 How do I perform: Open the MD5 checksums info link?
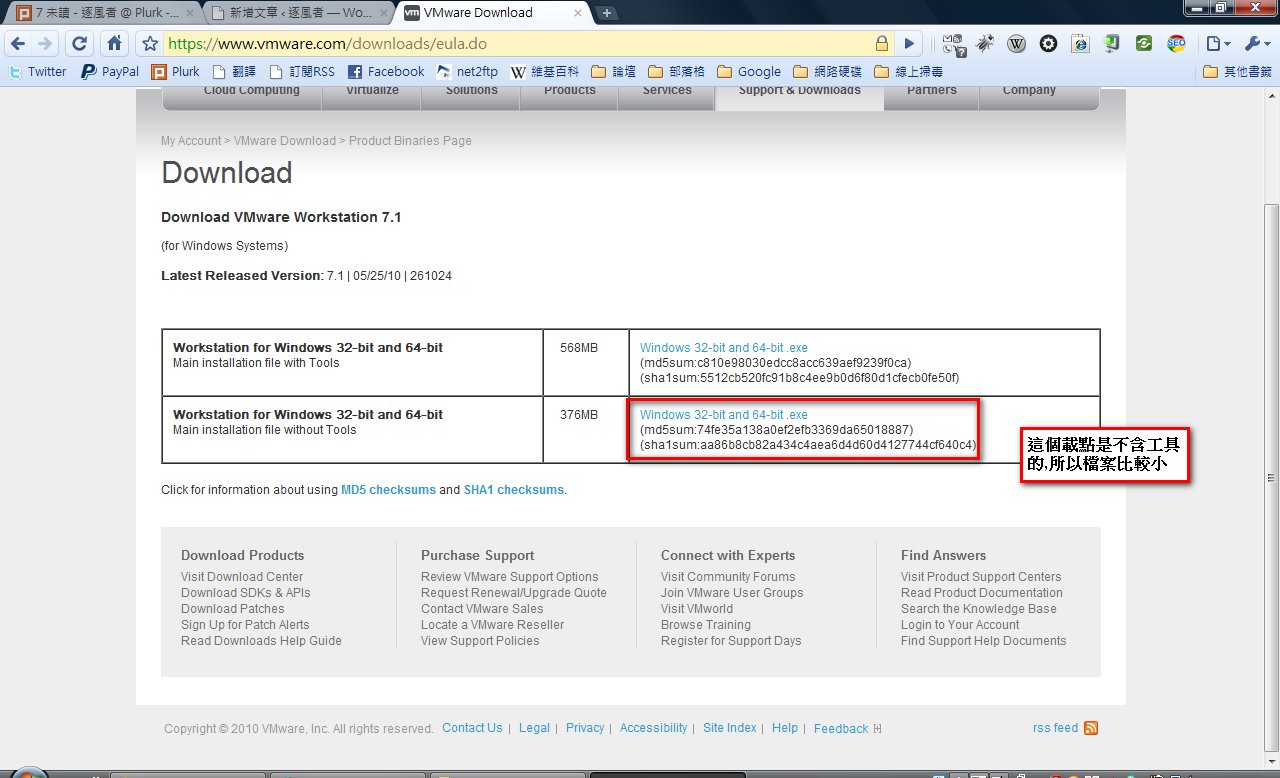[x=388, y=490]
